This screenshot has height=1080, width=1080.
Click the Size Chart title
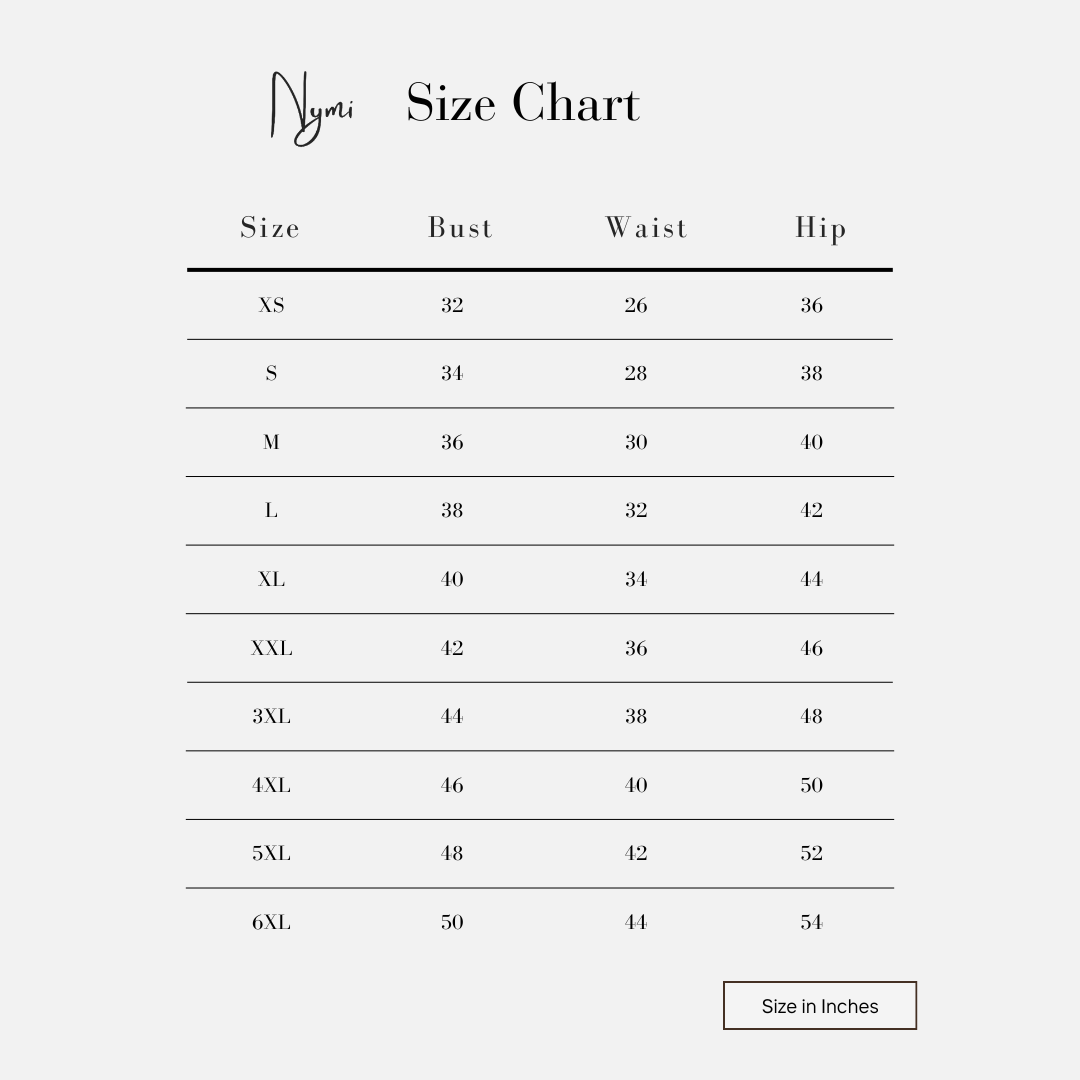click(x=523, y=103)
